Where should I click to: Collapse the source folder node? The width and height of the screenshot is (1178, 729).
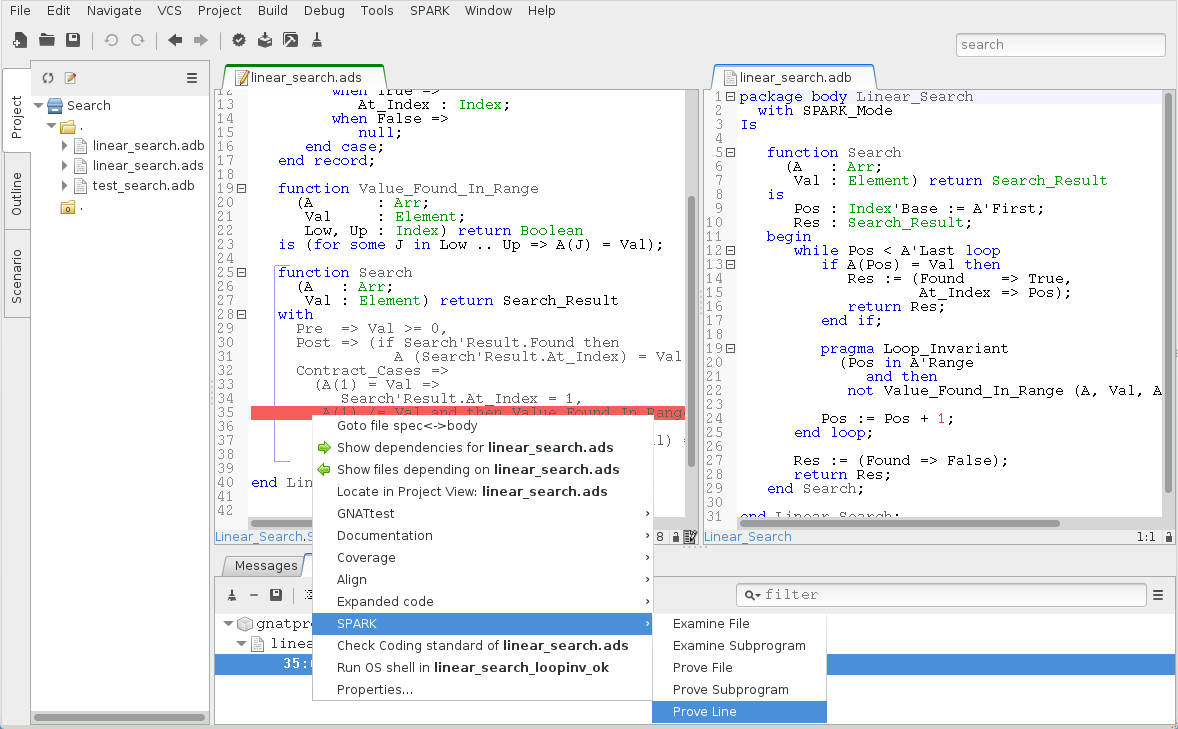(51, 126)
